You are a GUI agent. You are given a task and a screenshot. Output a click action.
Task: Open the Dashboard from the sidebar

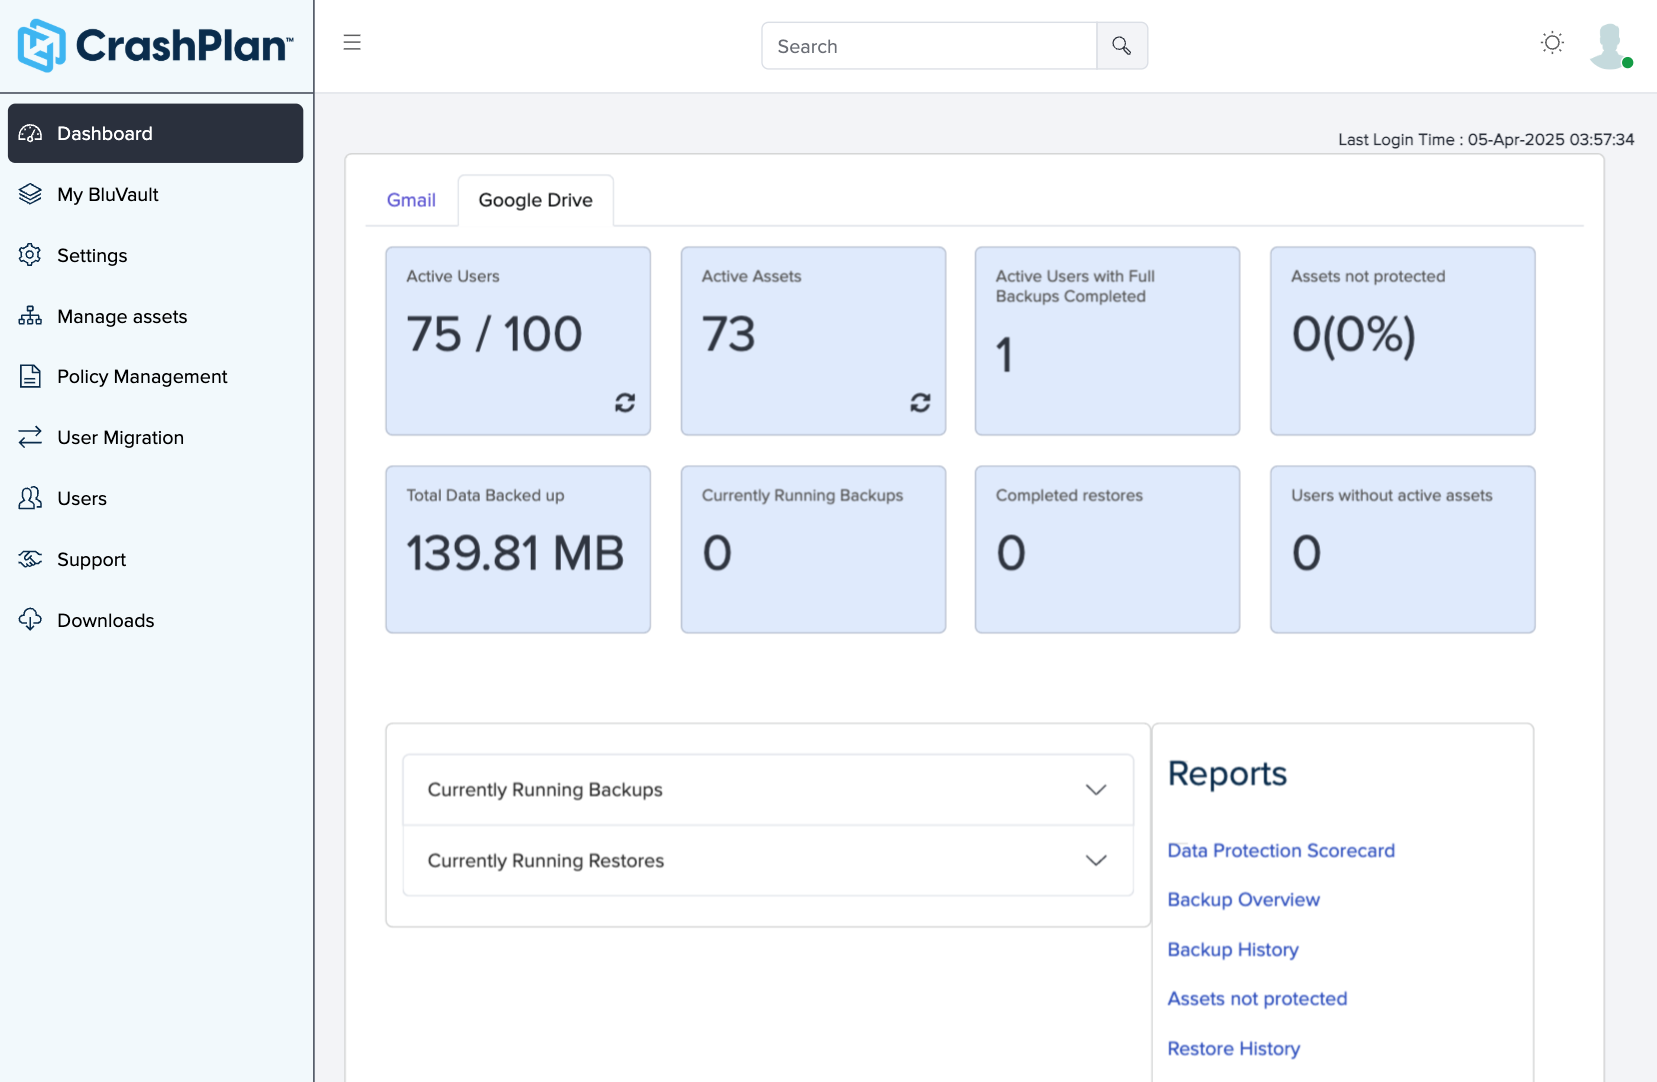103,133
